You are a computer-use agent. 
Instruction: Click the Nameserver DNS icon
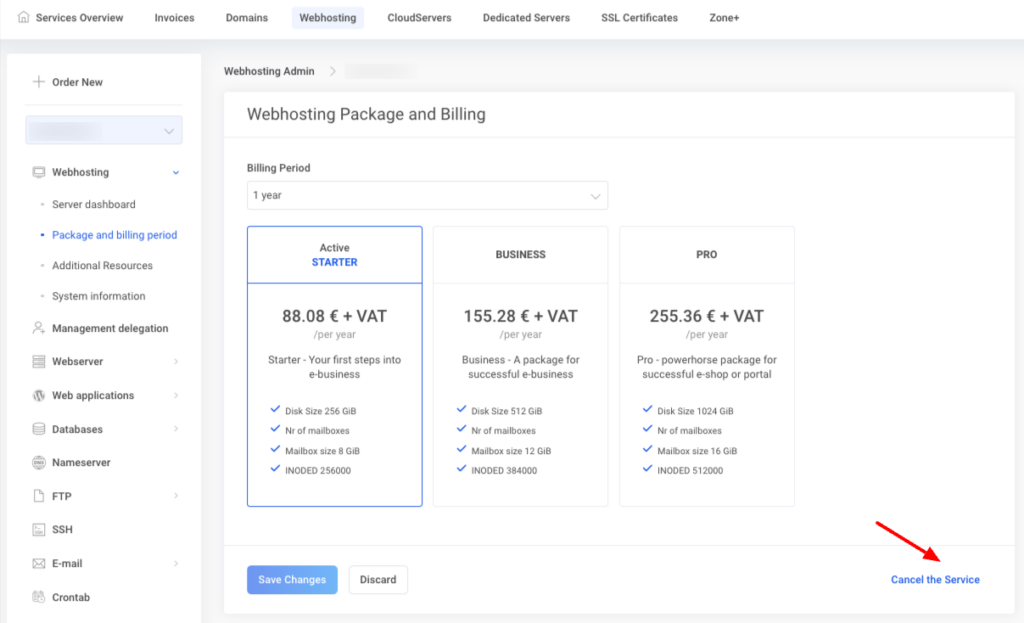[39, 463]
